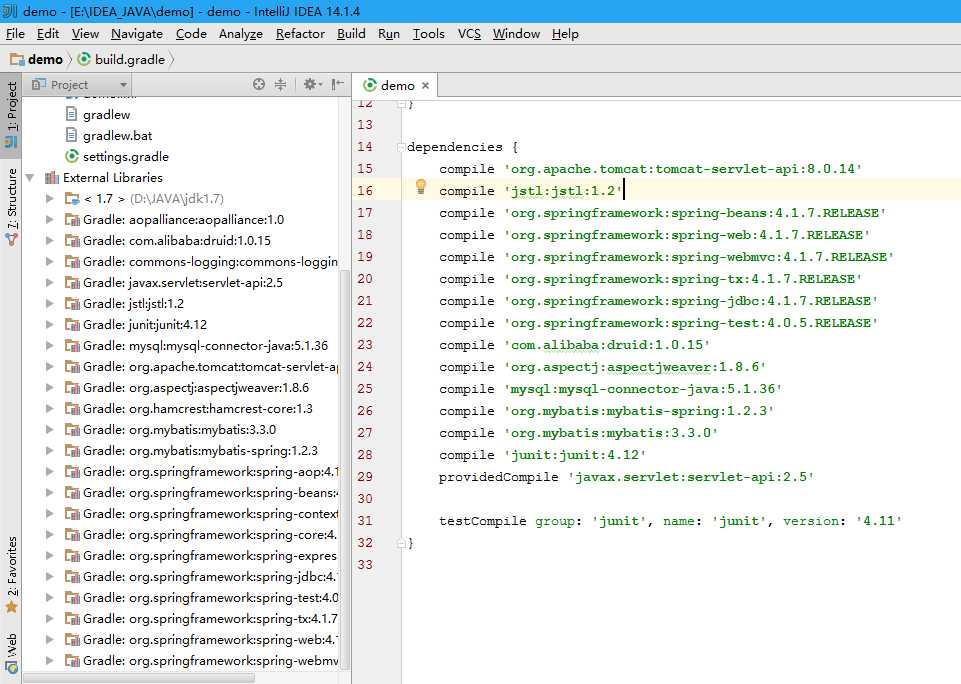Expand Gradle: com.alibaba:druid:1.0.15 node

tap(50, 240)
